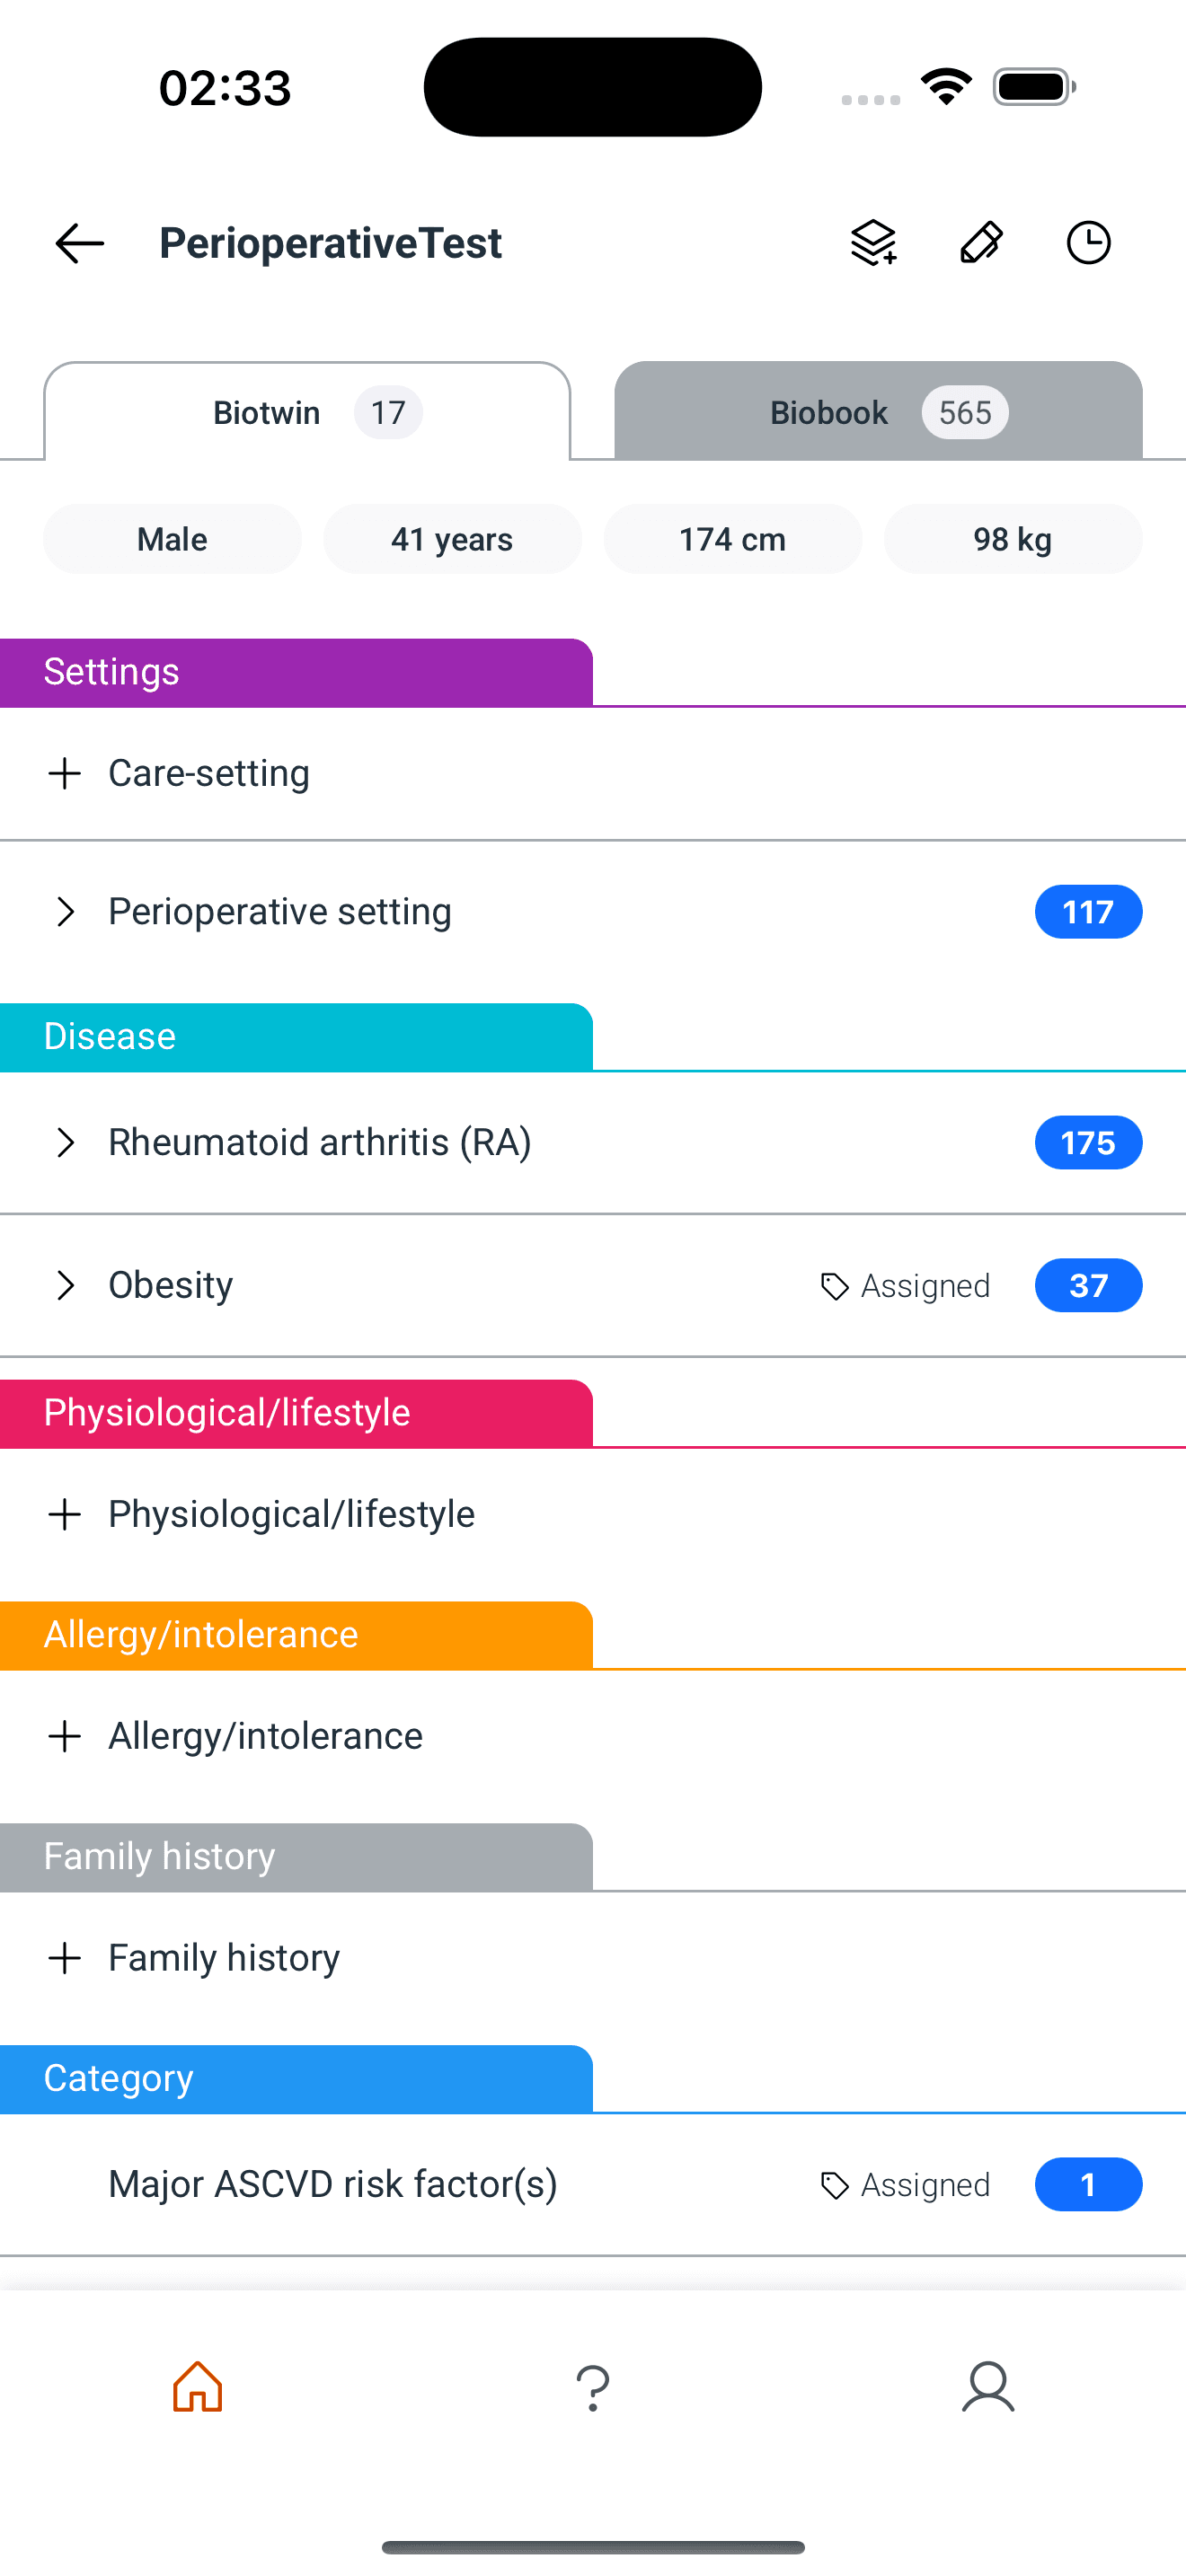Tap the Family history plus button
Screen dimensions: 1186x2576
[x=65, y=1957]
